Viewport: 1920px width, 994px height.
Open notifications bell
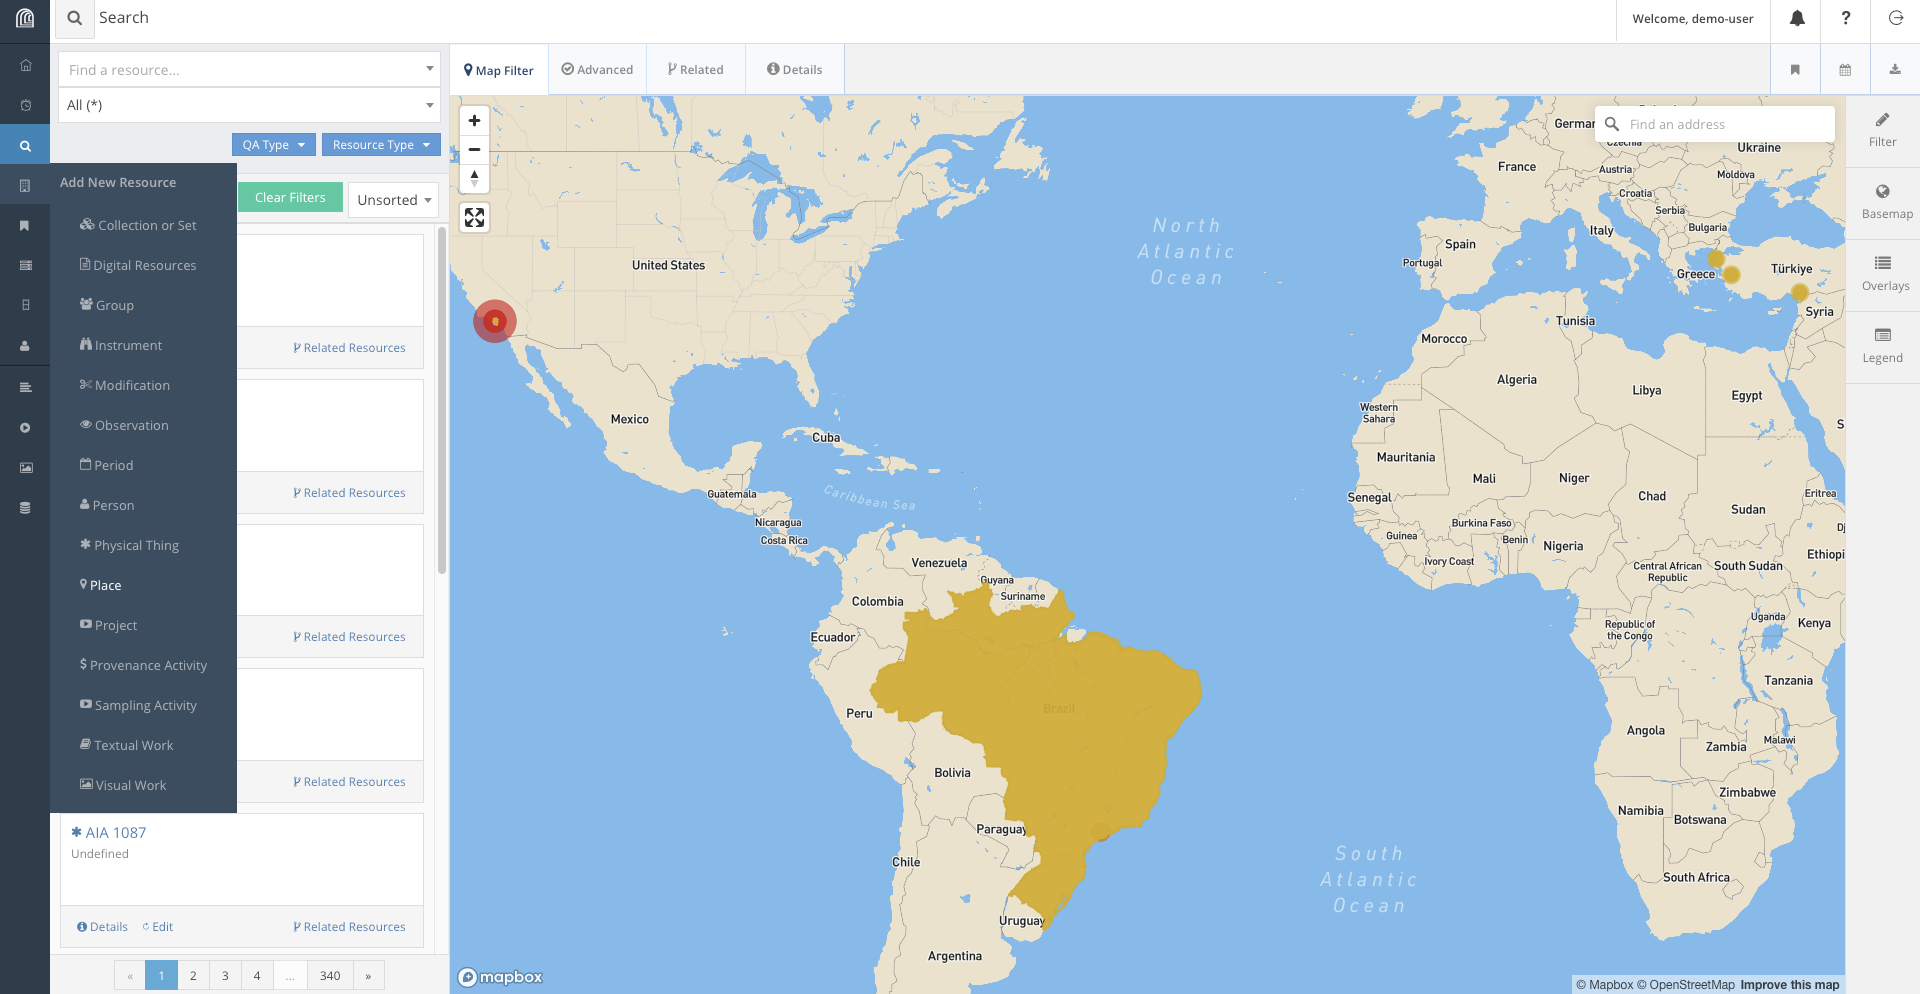pos(1796,19)
